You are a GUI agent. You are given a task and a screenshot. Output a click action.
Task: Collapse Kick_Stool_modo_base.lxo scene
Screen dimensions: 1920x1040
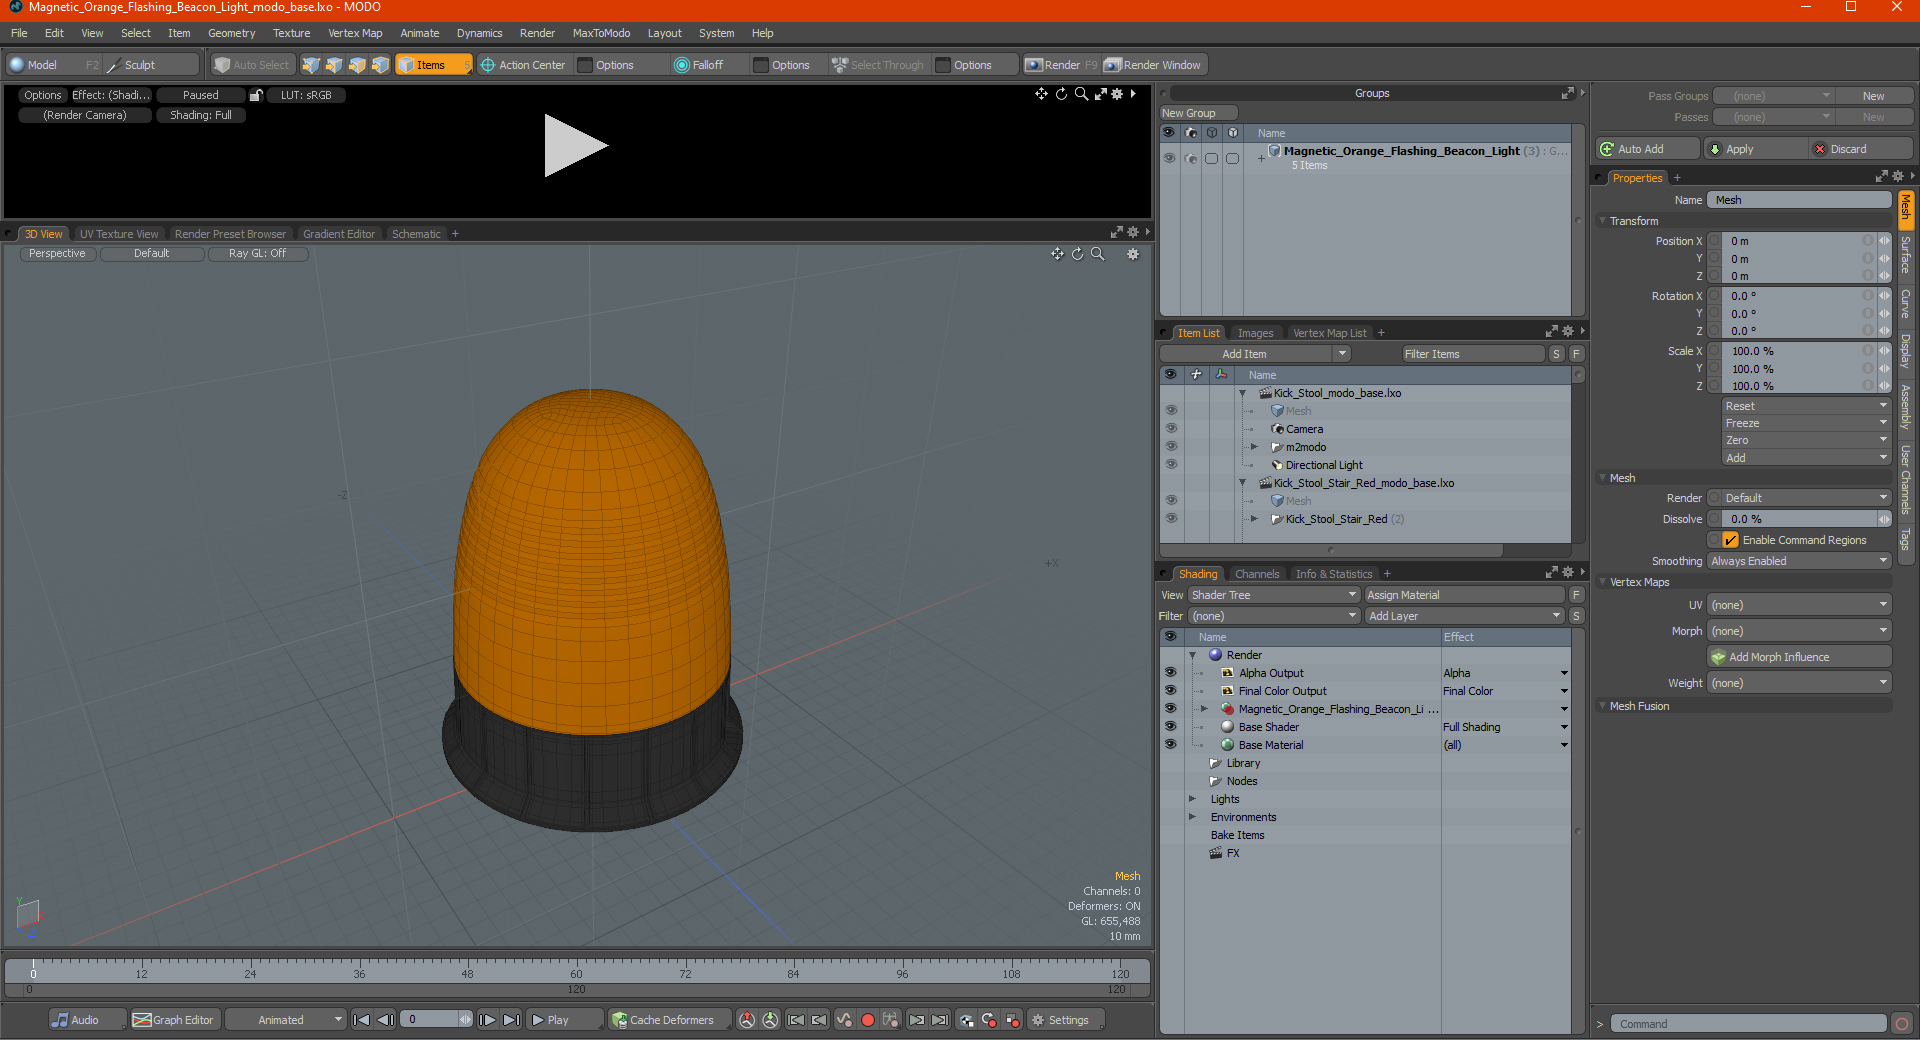(x=1243, y=393)
